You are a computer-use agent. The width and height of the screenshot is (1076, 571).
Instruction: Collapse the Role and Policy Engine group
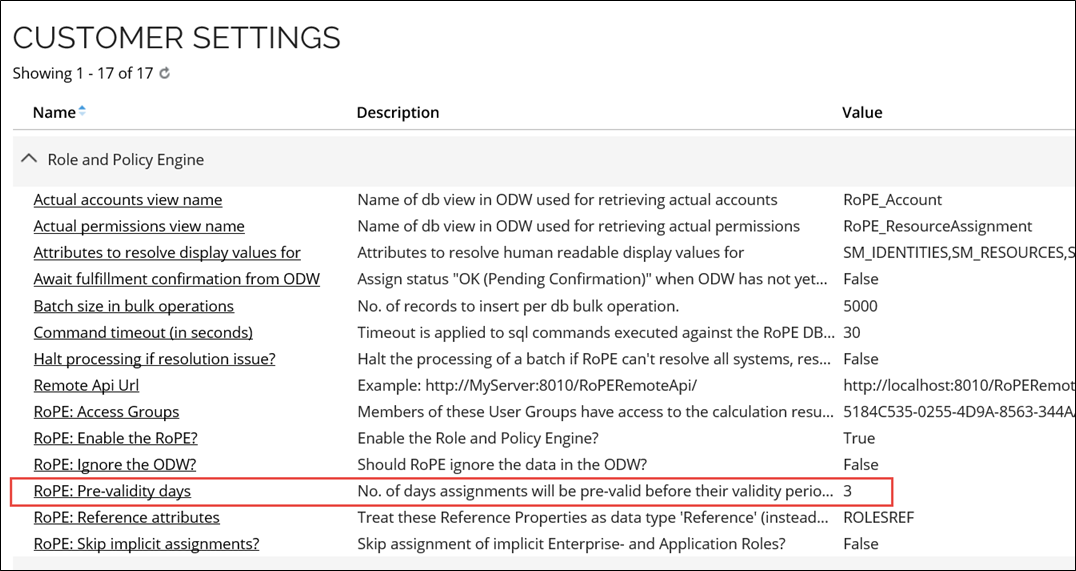[x=28, y=159]
